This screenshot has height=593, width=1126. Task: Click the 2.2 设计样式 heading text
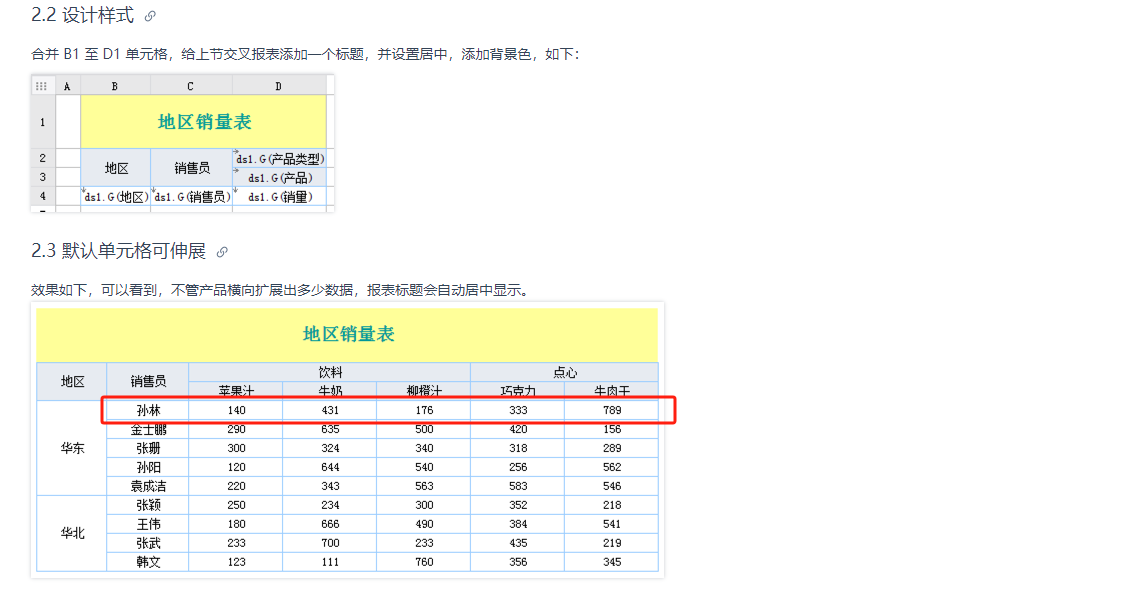tap(82, 16)
